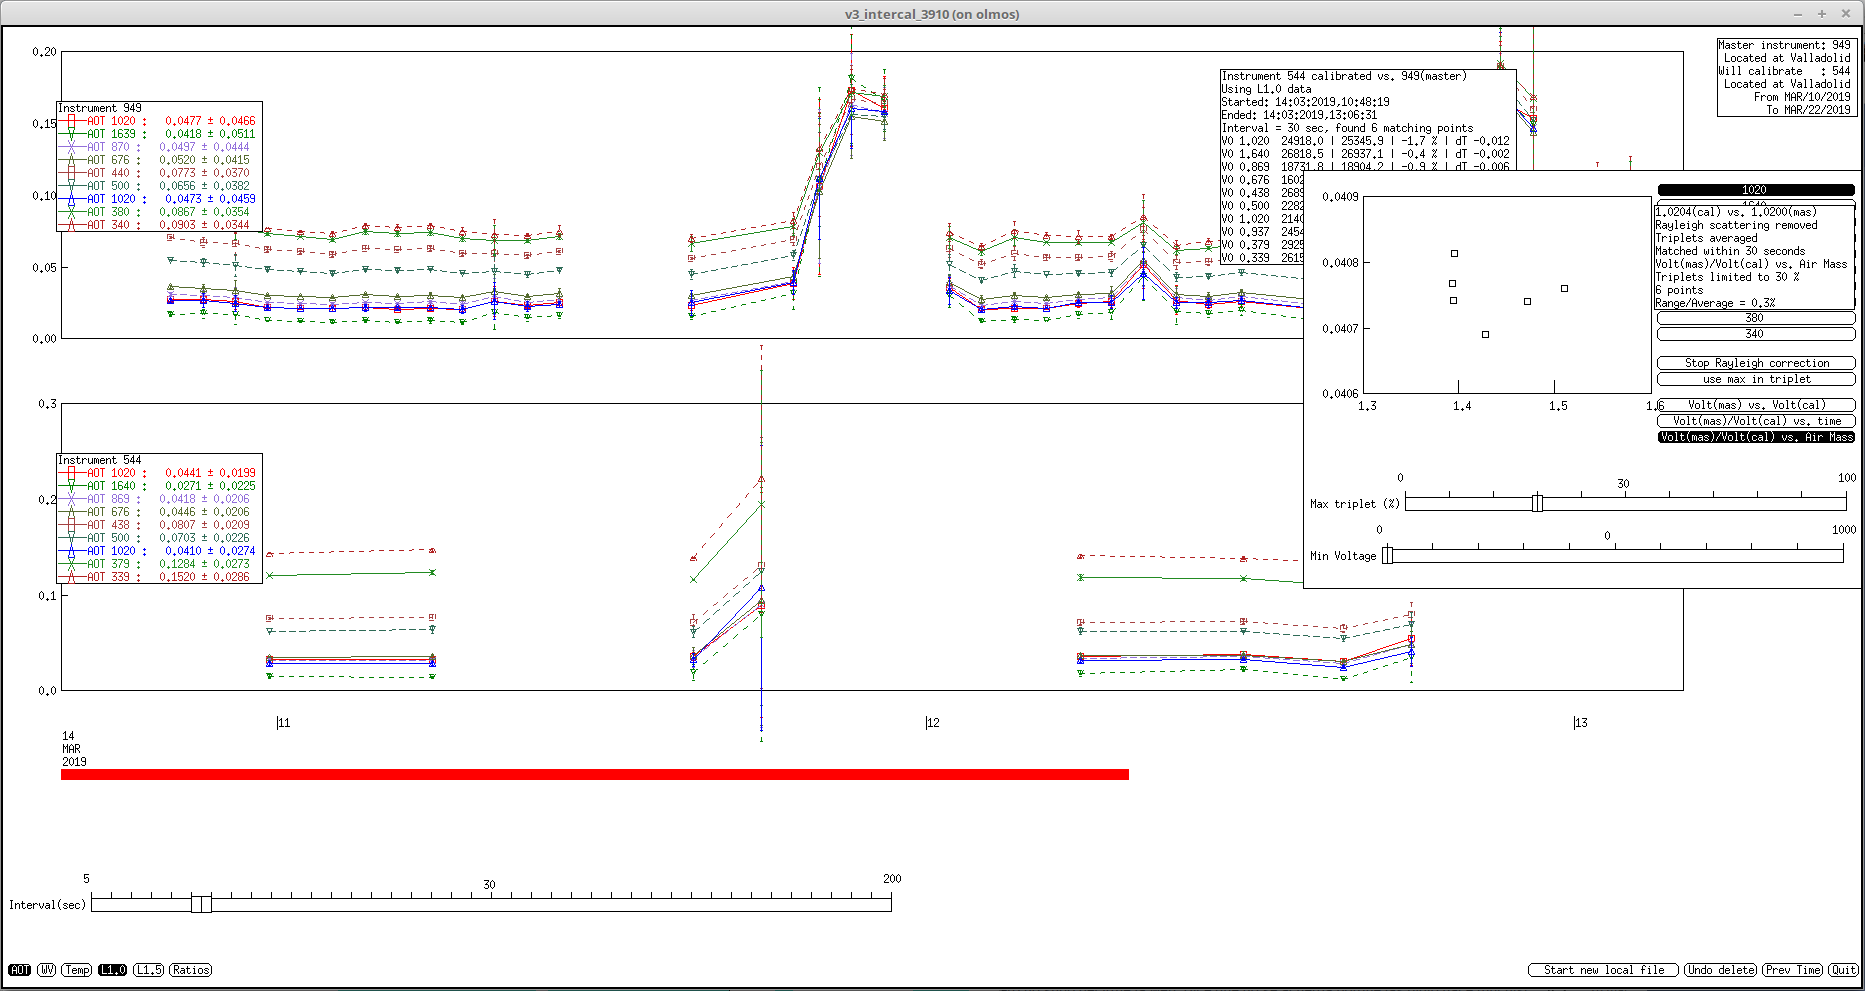Click the 'V0 1.020' calibration row
This screenshot has height=991, width=1865.
(1365, 141)
